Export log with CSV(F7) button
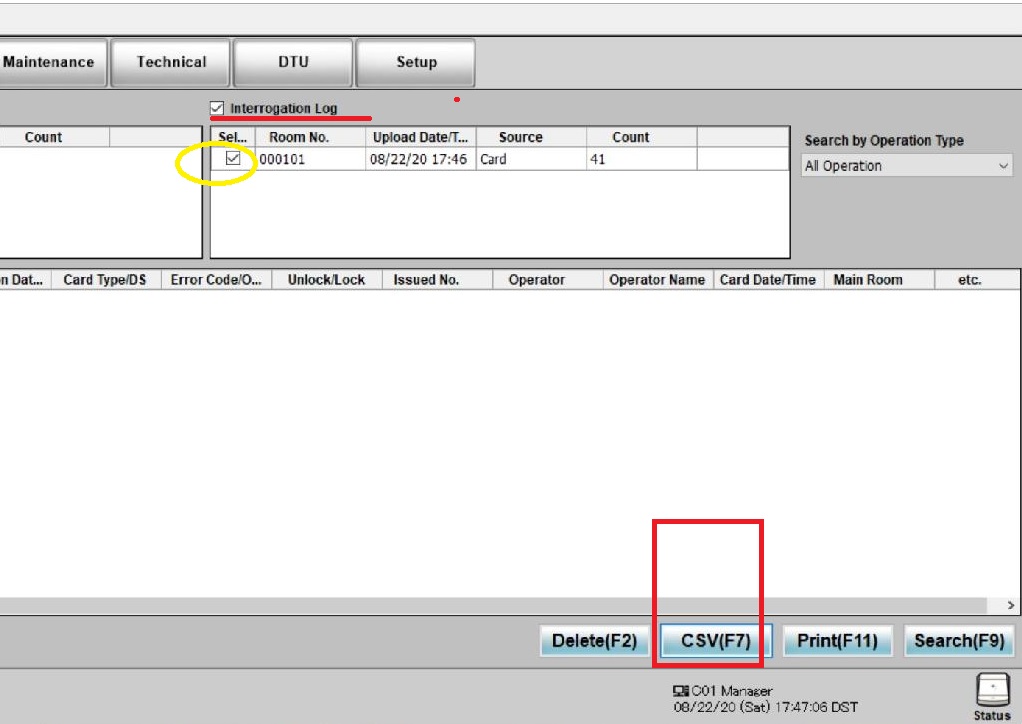The height and width of the screenshot is (724, 1022). 715,641
